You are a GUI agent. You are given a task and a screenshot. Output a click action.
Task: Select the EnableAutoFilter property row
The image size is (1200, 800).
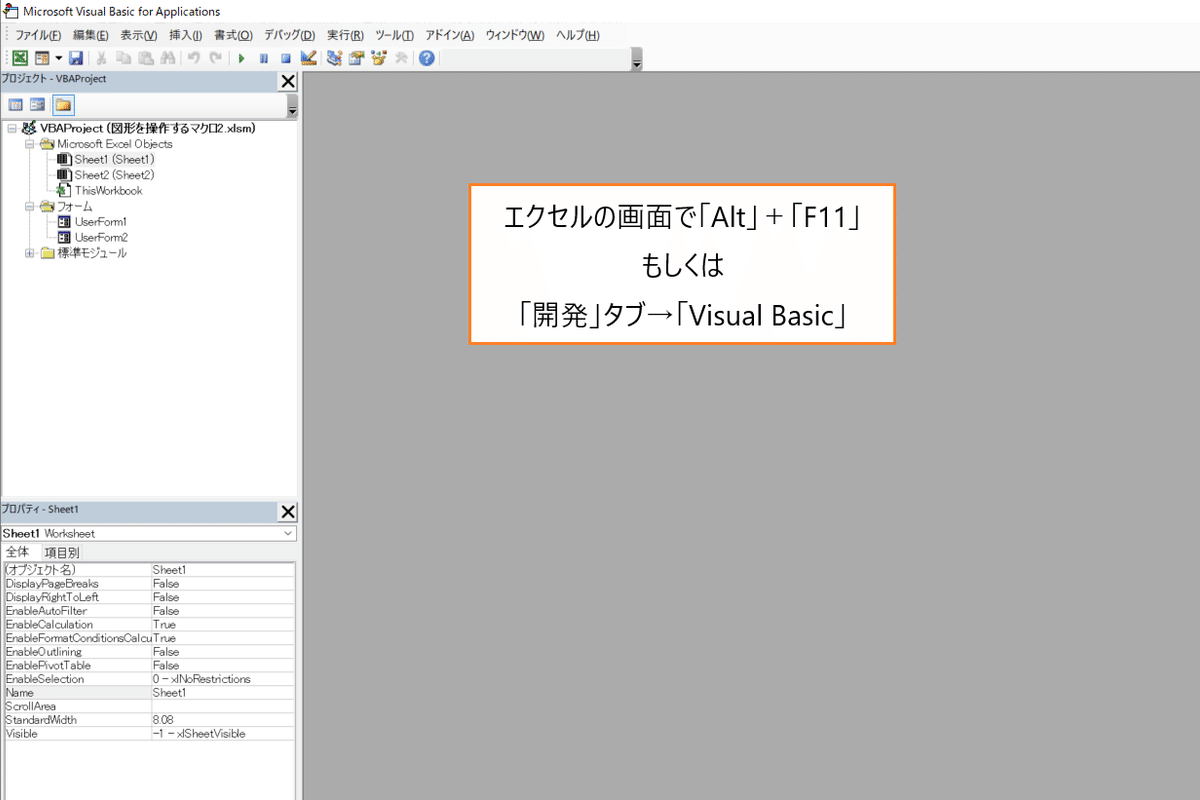point(149,610)
